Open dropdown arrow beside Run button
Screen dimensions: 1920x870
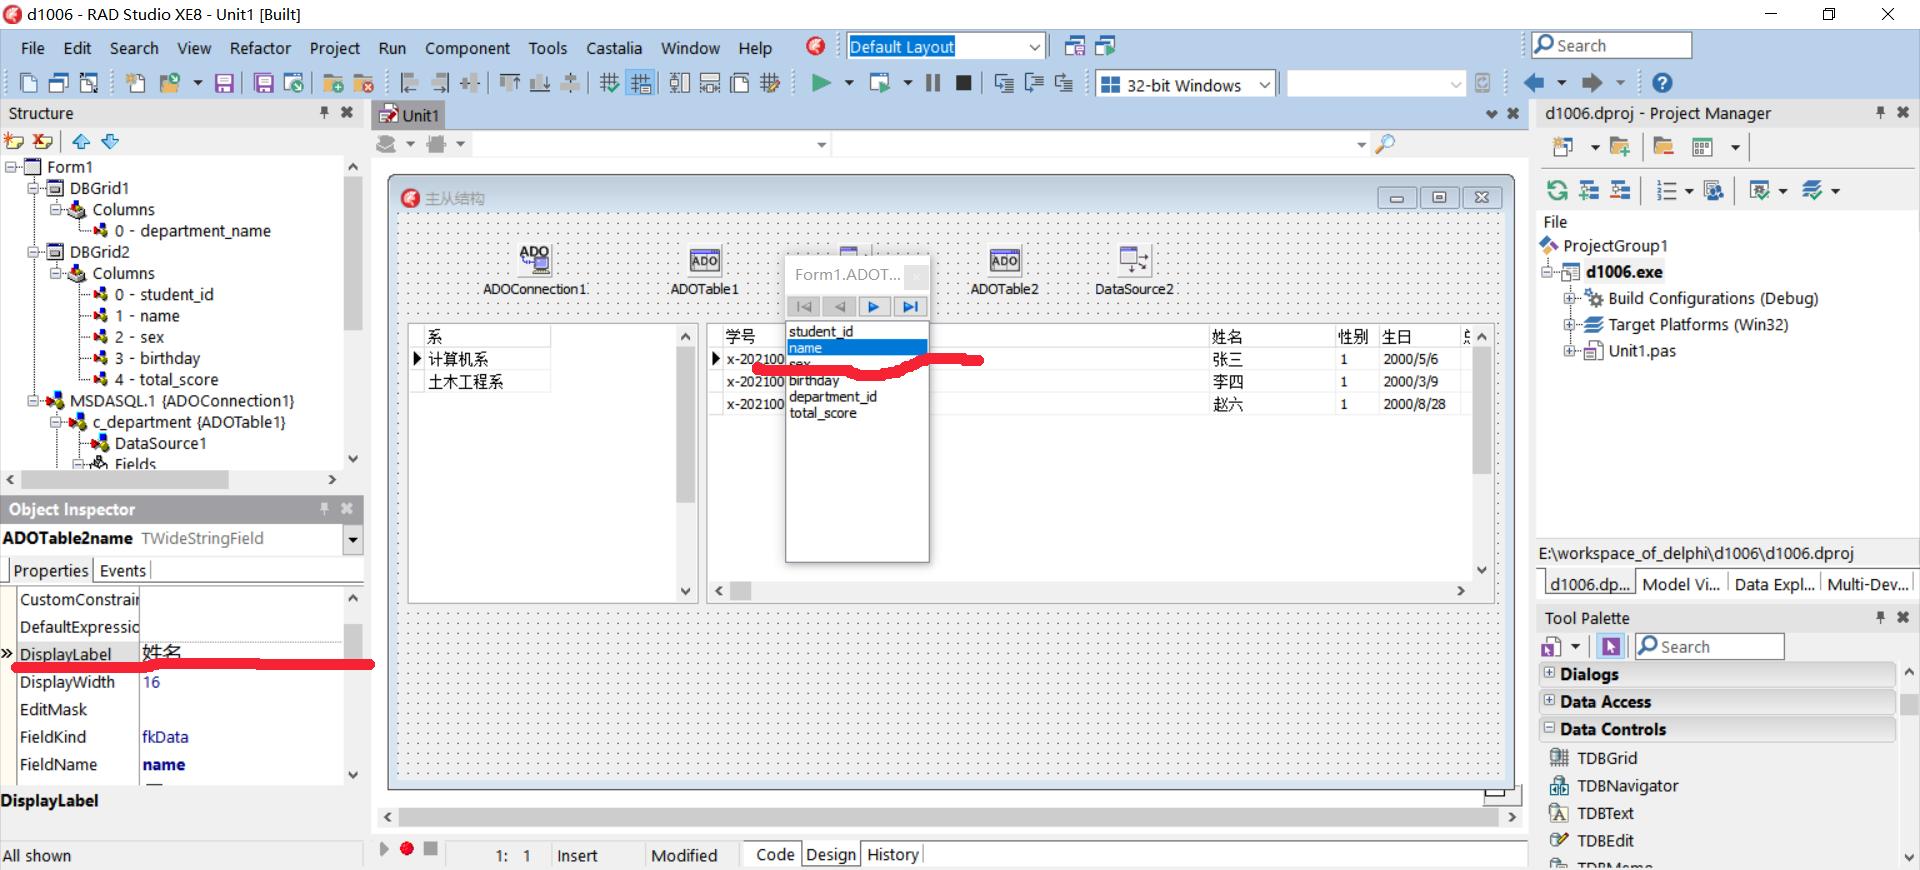pyautogui.click(x=849, y=83)
